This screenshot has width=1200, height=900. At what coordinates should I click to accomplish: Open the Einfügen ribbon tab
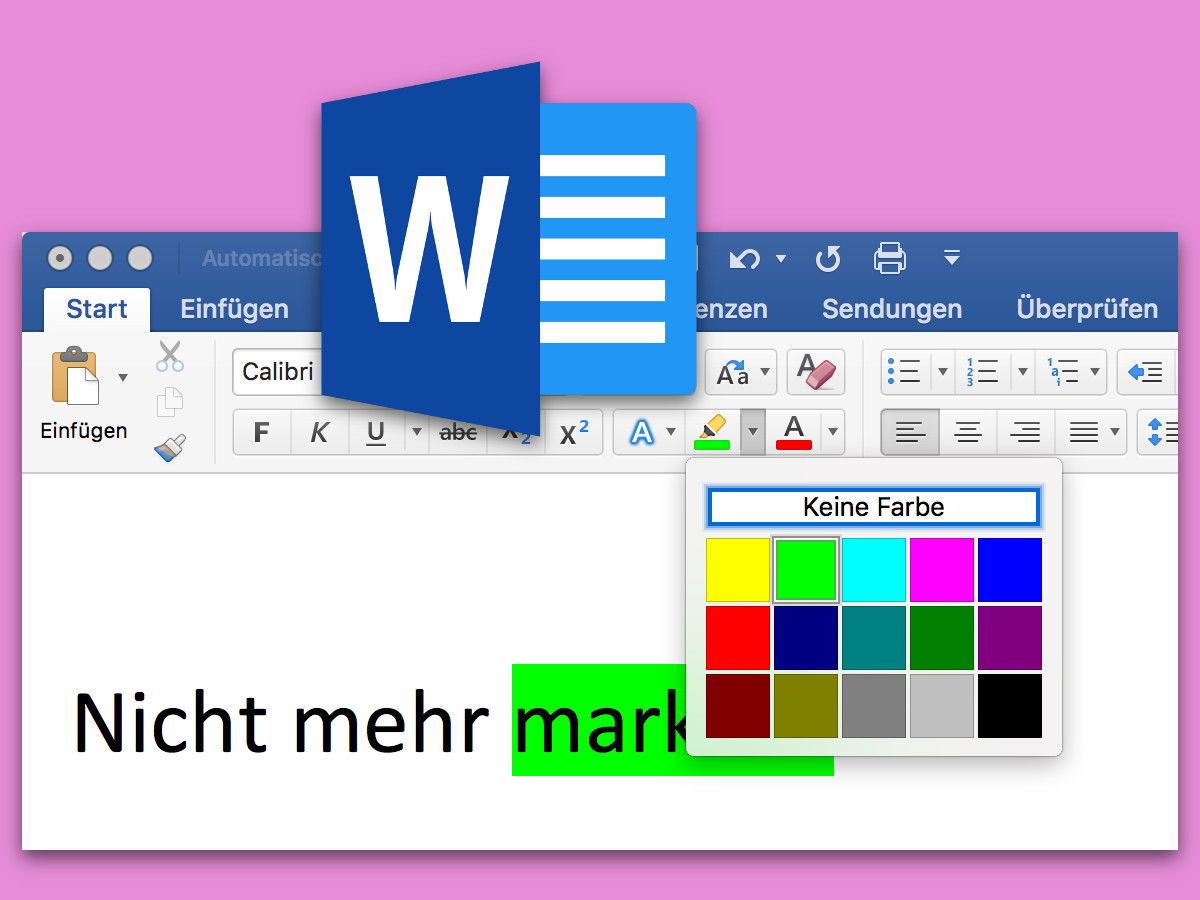click(x=235, y=309)
